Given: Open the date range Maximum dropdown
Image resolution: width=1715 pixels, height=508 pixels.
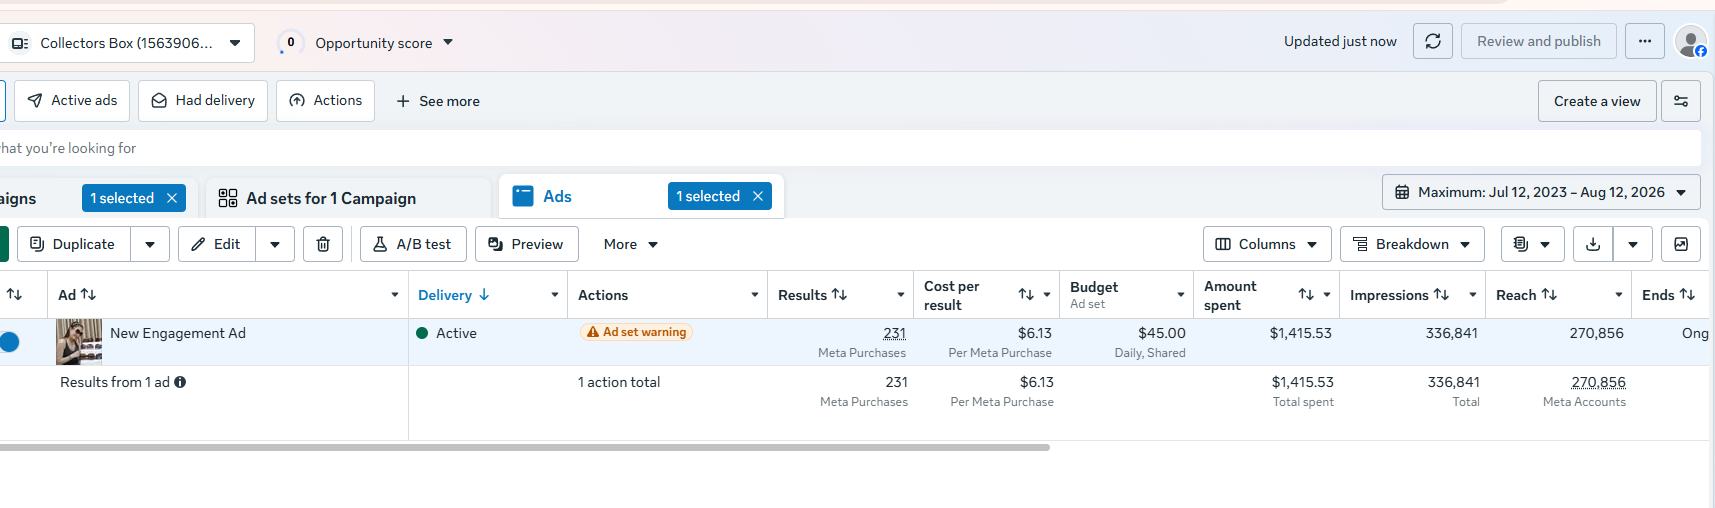Looking at the screenshot, I should tap(1541, 192).
